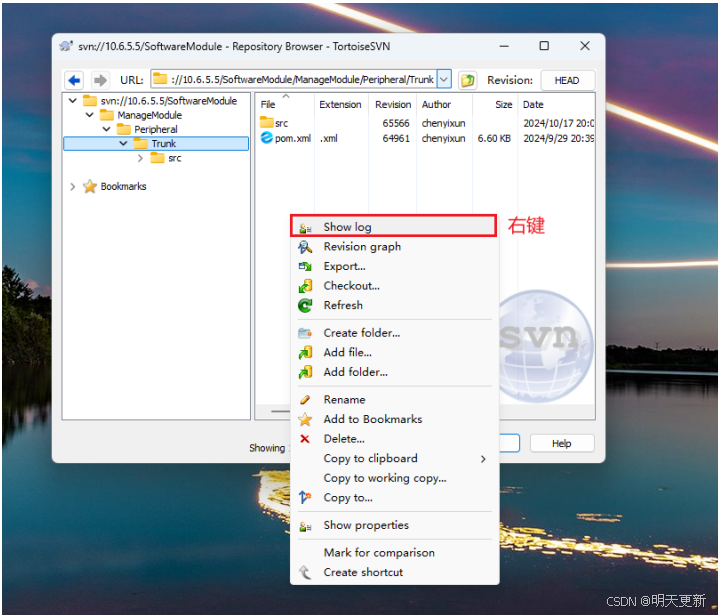The height and width of the screenshot is (615, 718).
Task: Click the Bookmarks star icon in tree
Action: 90,186
